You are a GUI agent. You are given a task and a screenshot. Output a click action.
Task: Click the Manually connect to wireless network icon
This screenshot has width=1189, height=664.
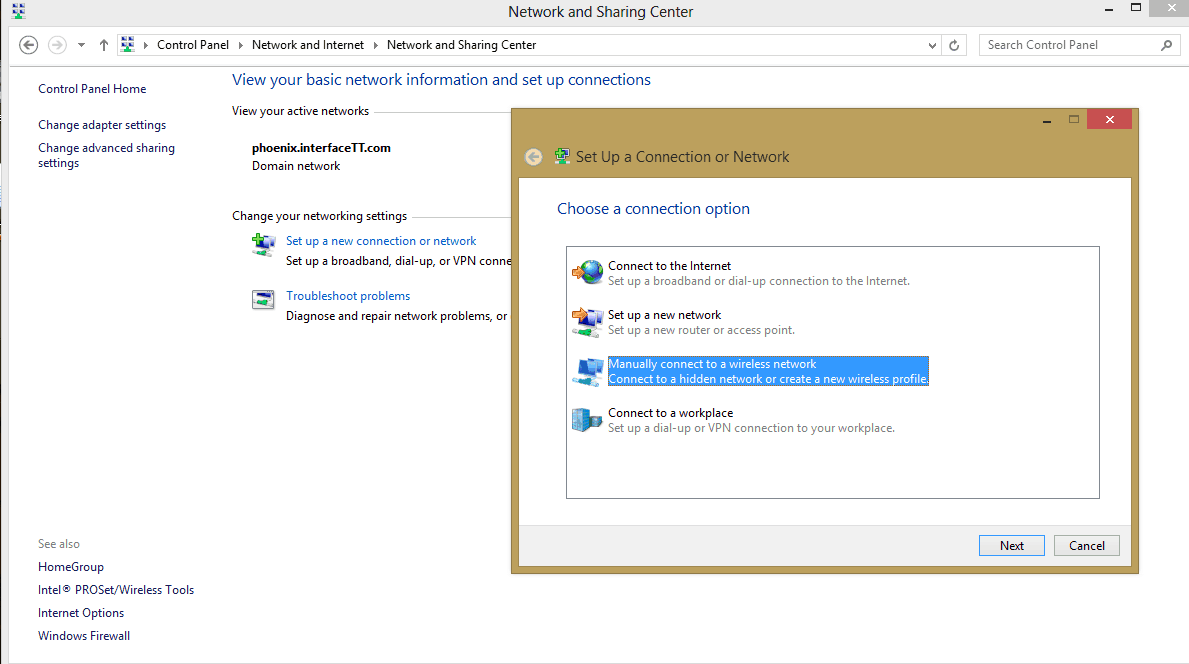click(588, 370)
